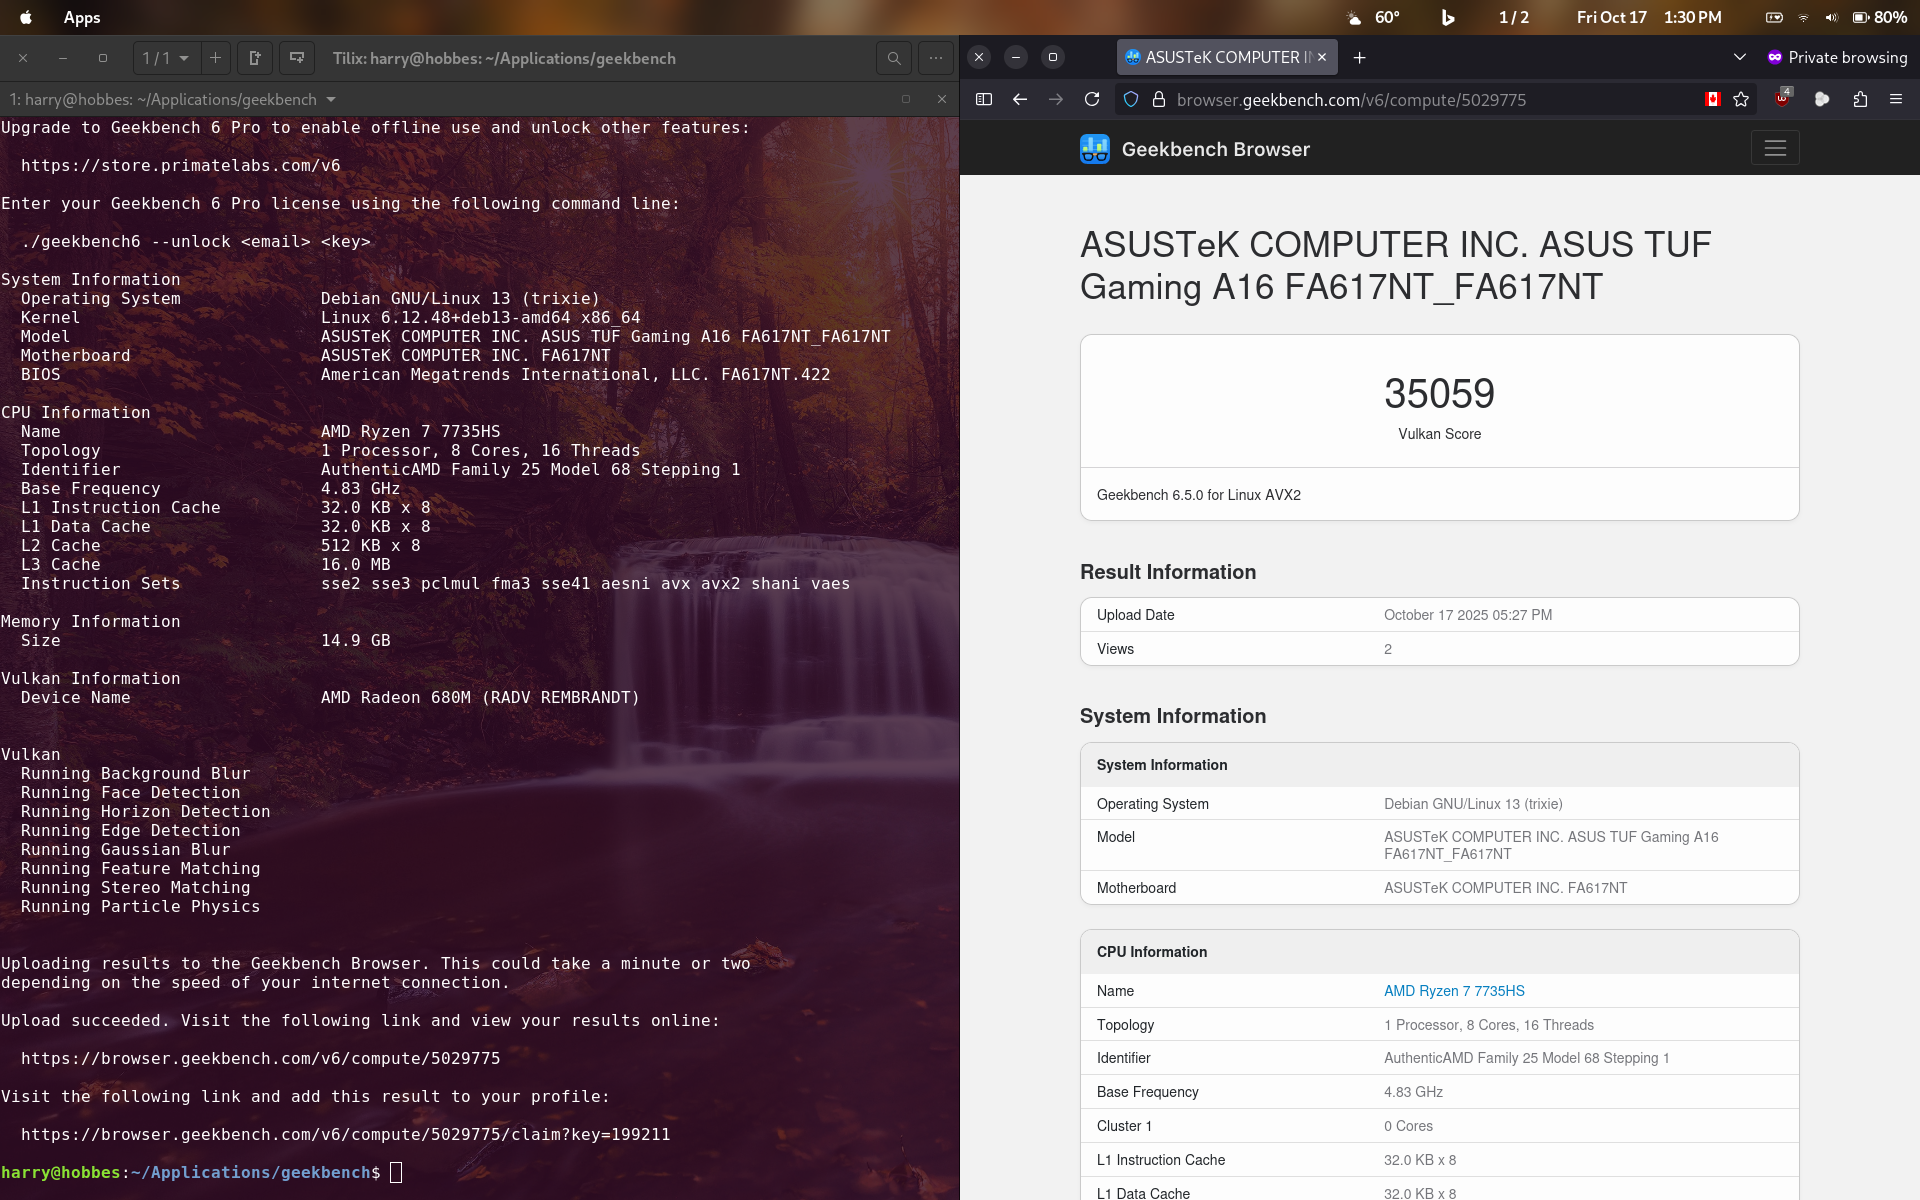Toggle the Firefox sidebar icon

(984, 99)
